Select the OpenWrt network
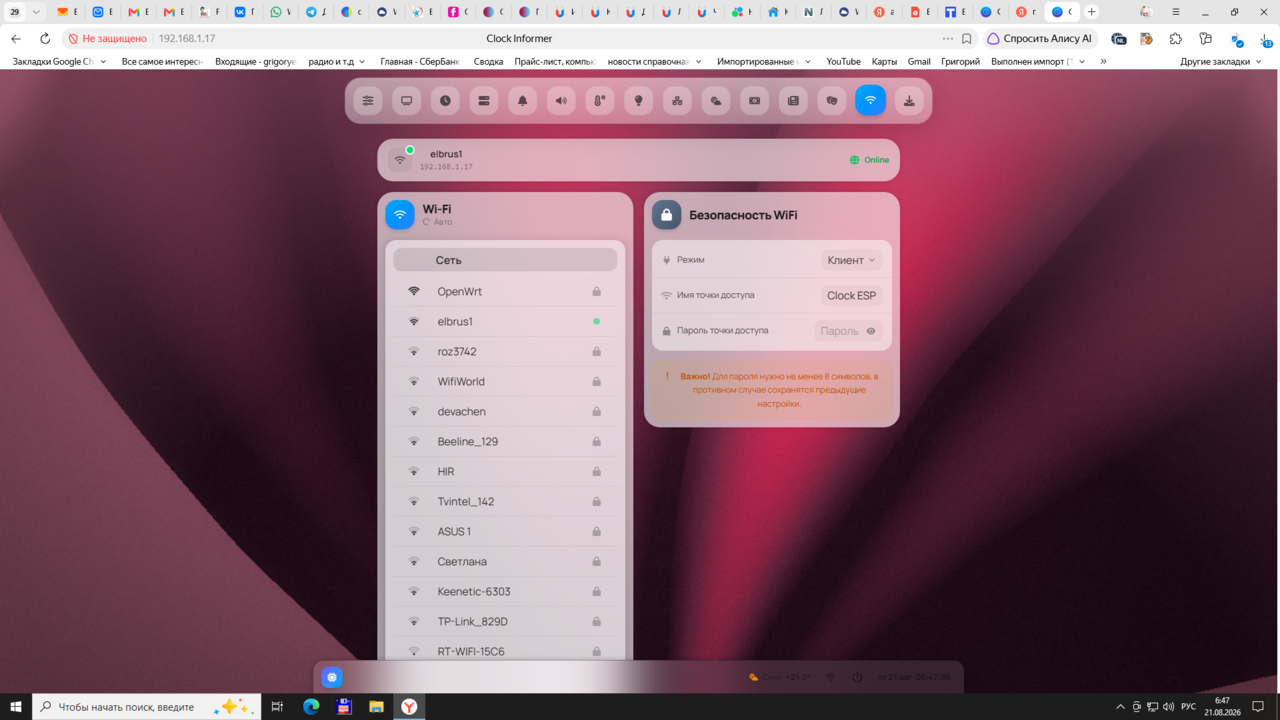This screenshot has width=1280, height=720. [505, 291]
